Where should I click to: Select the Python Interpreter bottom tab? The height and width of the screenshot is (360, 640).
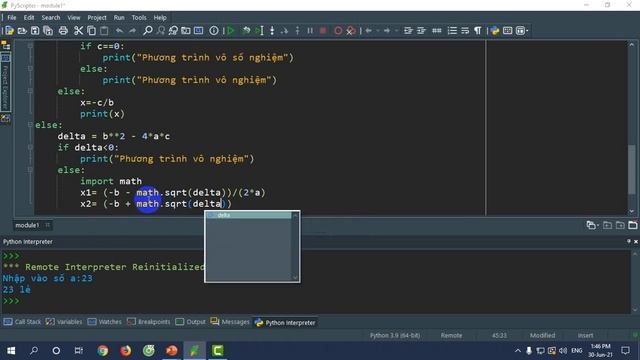(x=285, y=322)
